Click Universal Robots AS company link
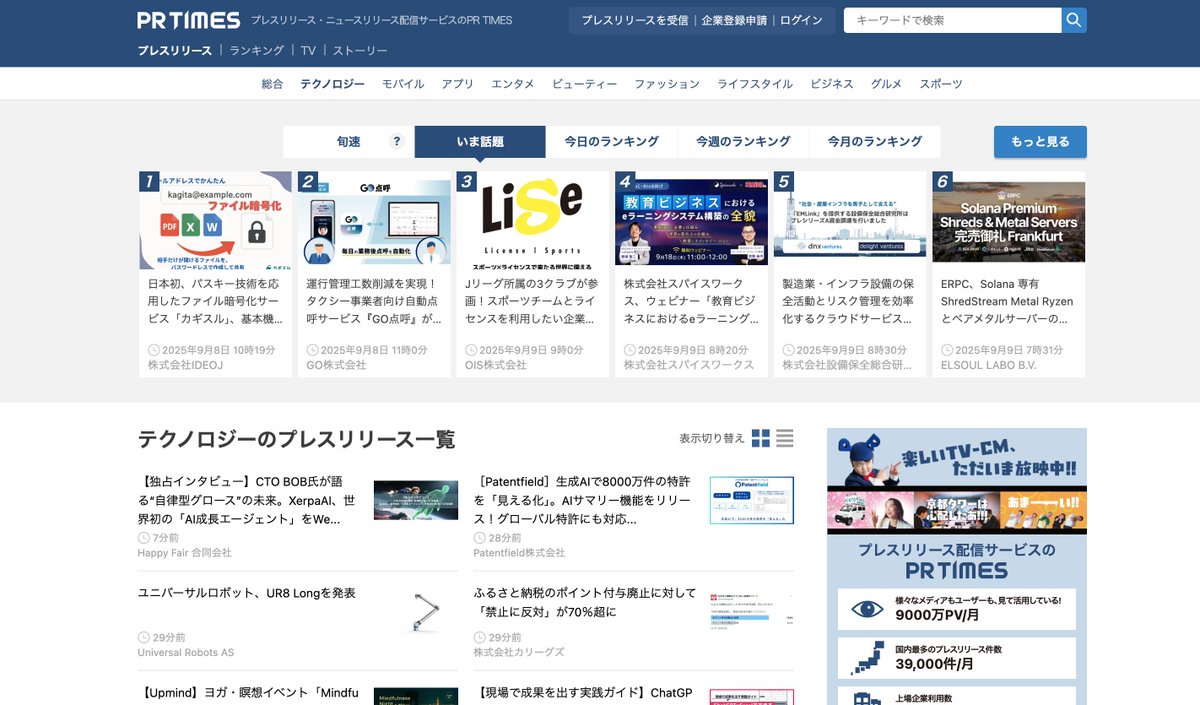Viewport: 1200px width, 705px height. pyautogui.click(x=186, y=653)
